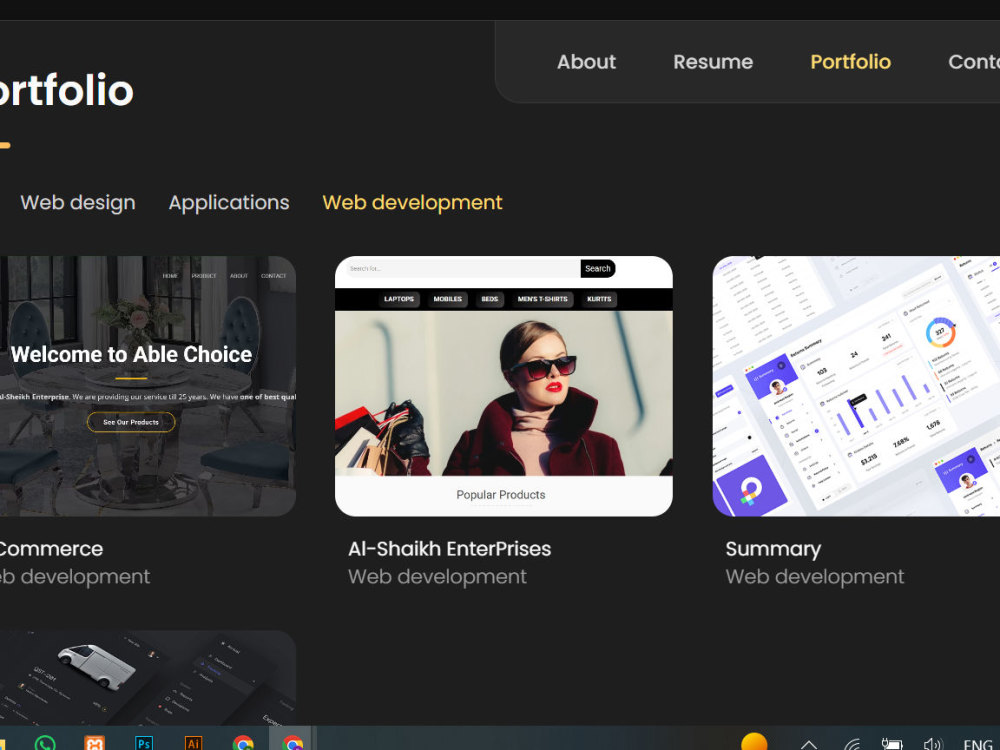The width and height of the screenshot is (1000, 750).
Task: Filter projects by Web design
Action: click(x=78, y=202)
